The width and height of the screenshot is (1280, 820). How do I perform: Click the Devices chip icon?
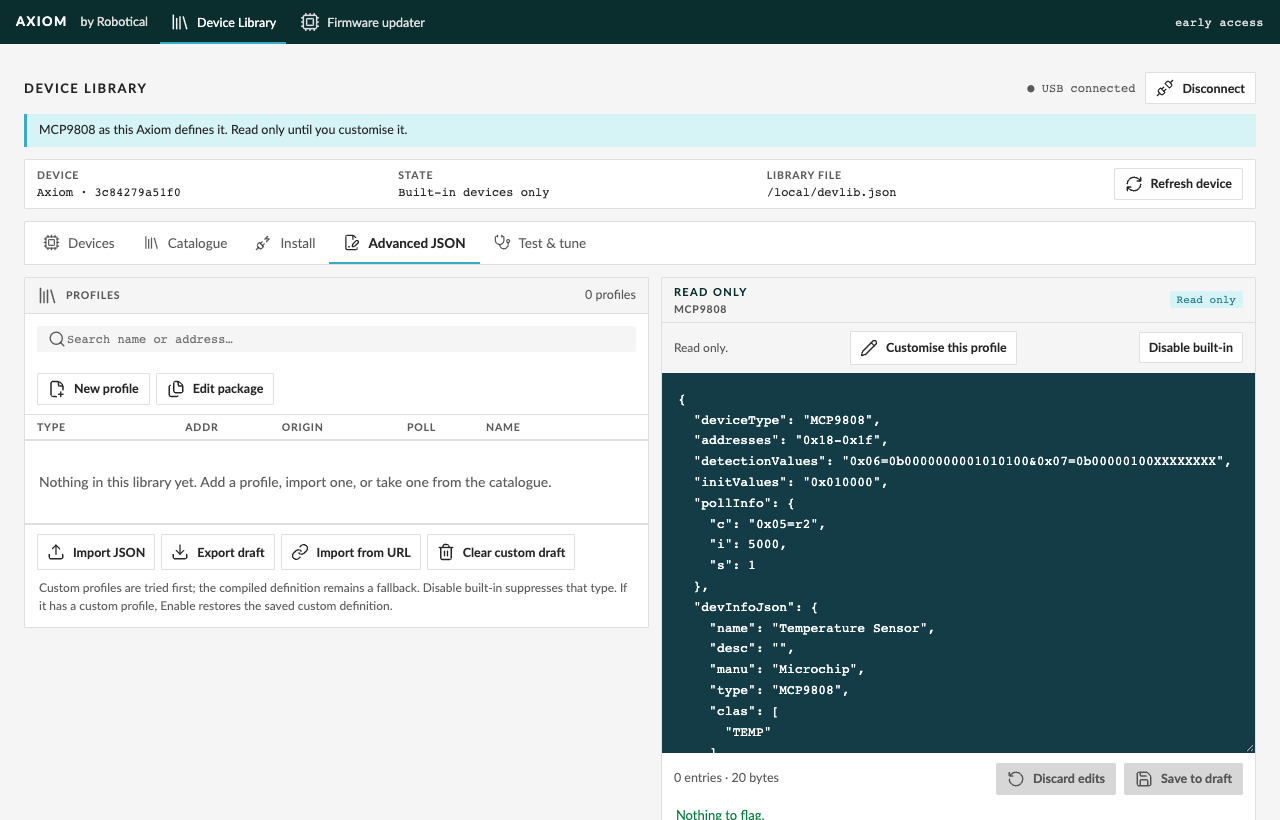(x=51, y=243)
